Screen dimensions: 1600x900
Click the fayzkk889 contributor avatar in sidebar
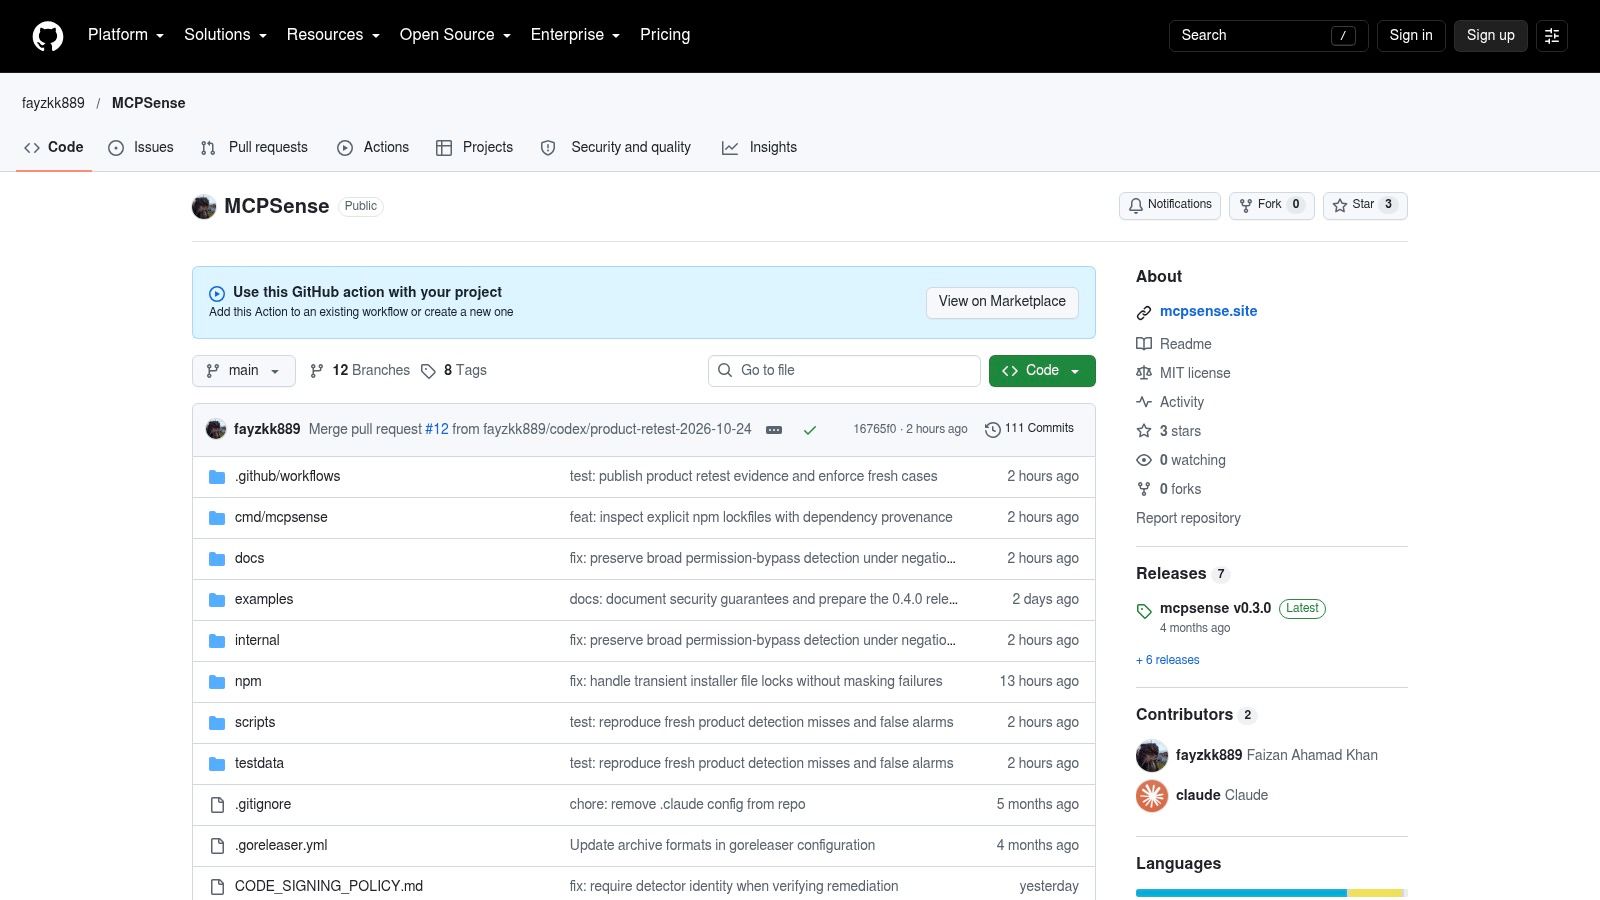1152,756
